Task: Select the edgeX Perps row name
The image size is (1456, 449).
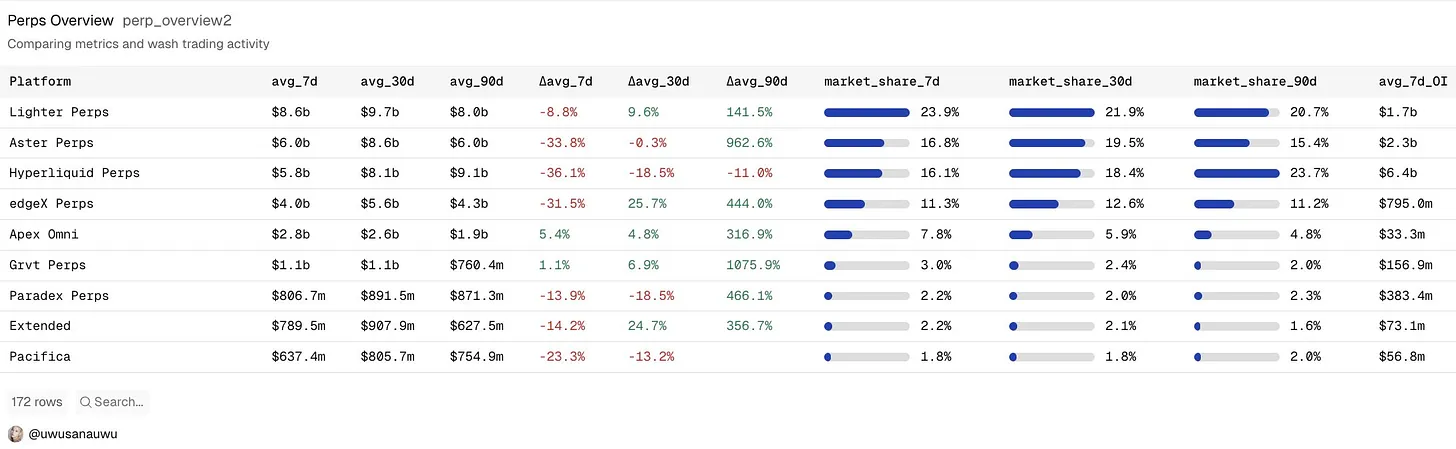Action: coord(51,204)
